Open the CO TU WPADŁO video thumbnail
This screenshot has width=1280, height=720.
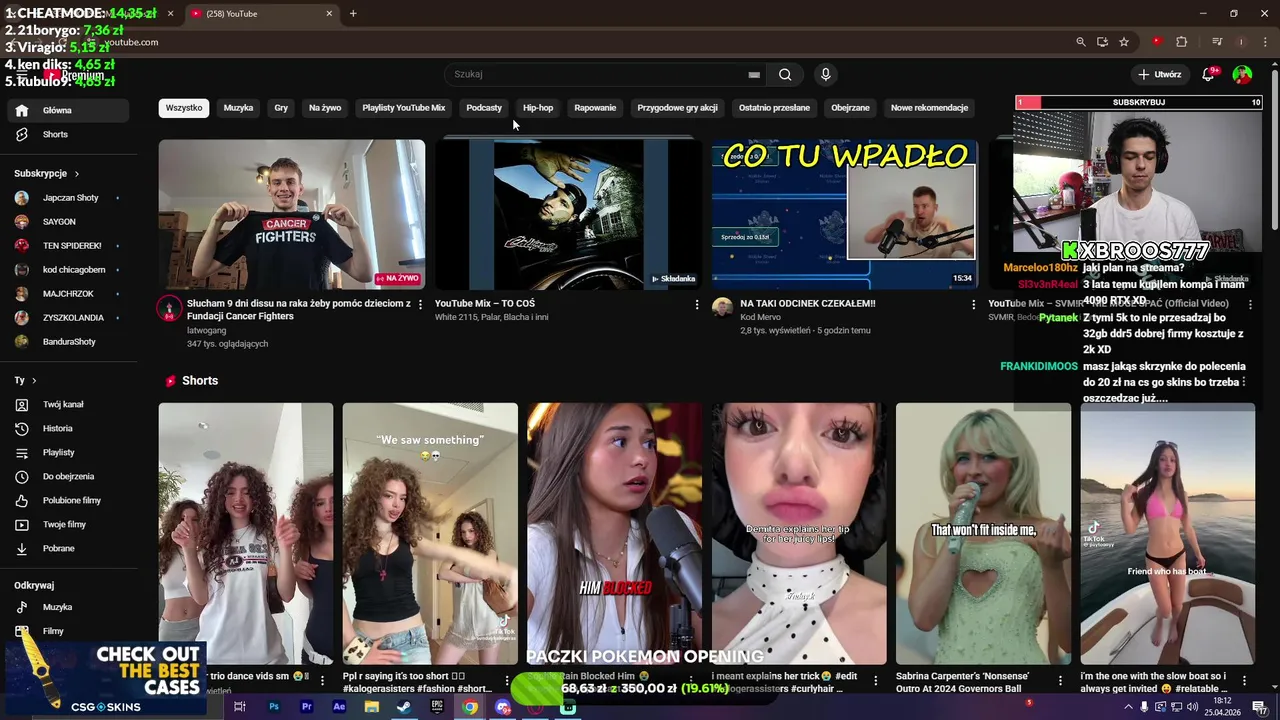pyautogui.click(x=845, y=214)
